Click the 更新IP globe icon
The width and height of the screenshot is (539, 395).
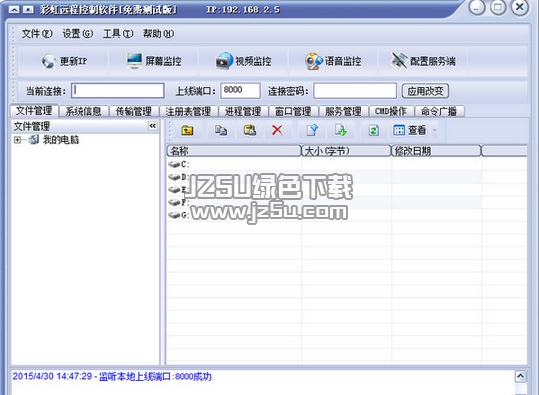[48, 62]
